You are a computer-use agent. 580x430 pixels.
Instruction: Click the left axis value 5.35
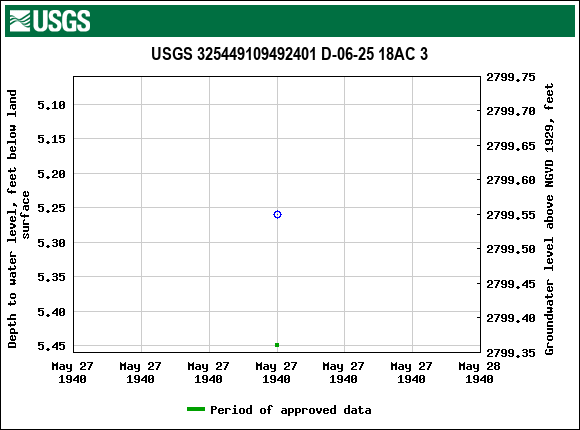click(x=51, y=277)
